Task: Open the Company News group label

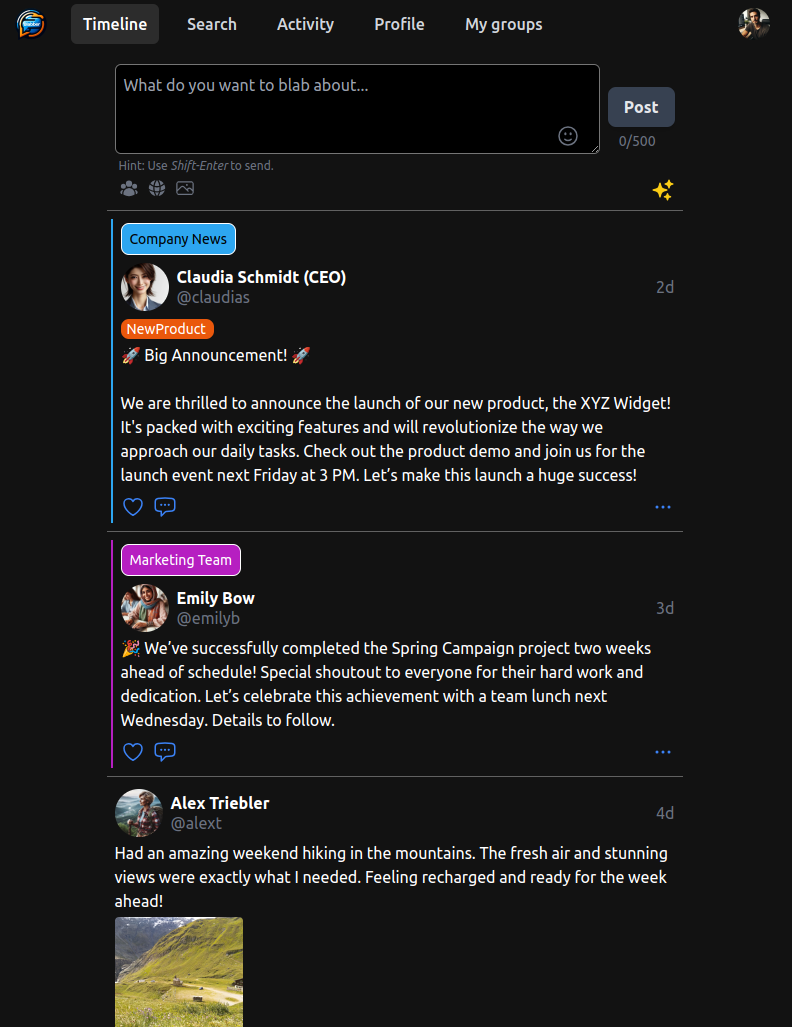Action: tap(178, 239)
